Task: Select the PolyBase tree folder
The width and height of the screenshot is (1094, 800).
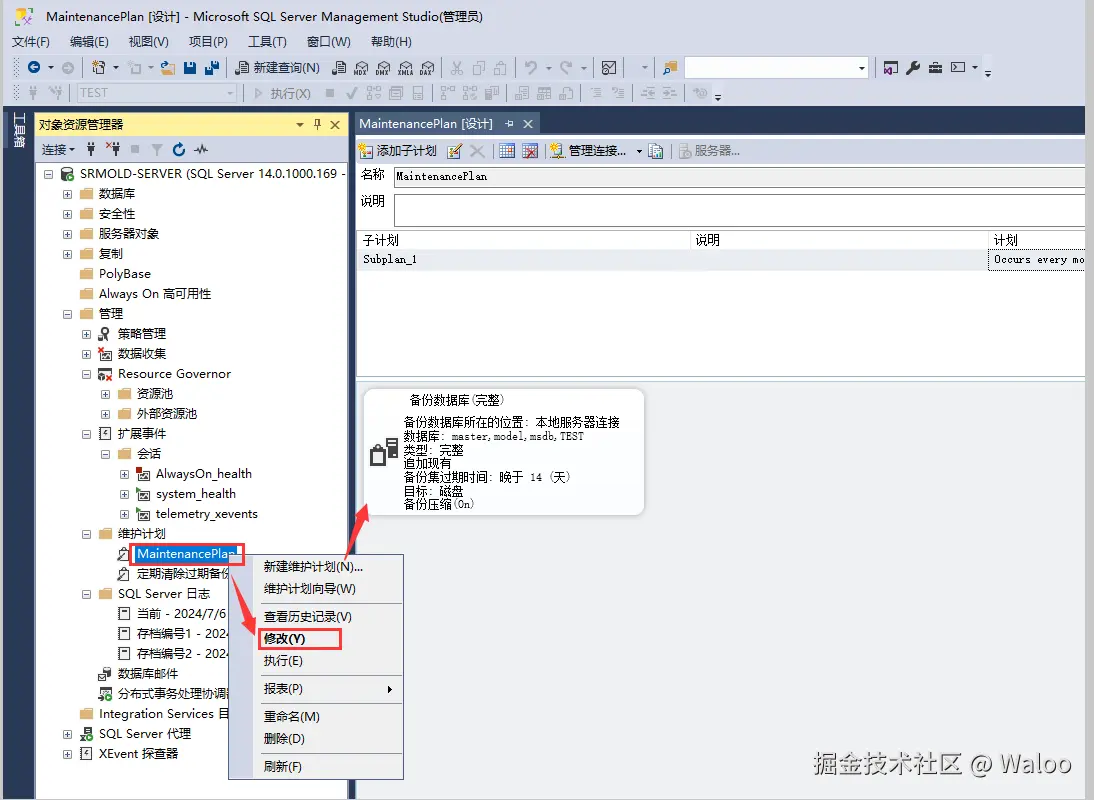Action: point(125,274)
